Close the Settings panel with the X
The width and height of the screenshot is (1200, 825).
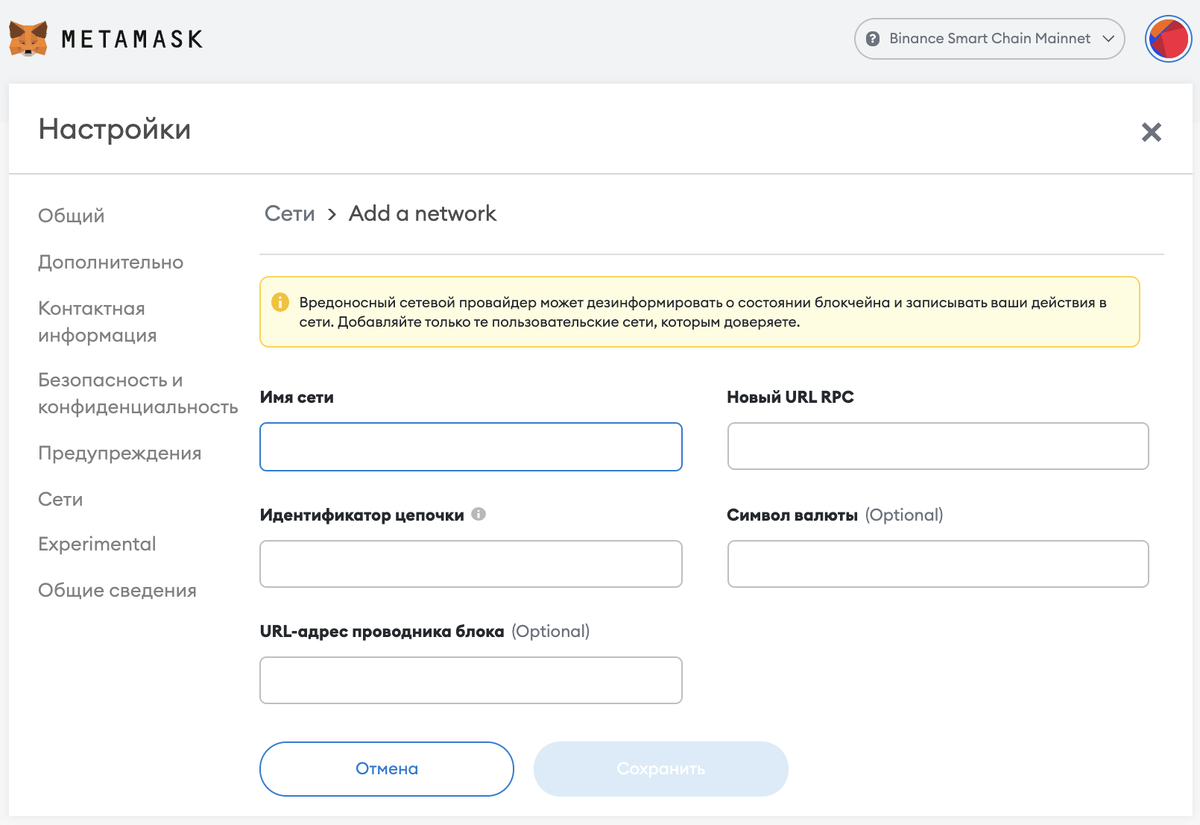click(1151, 132)
